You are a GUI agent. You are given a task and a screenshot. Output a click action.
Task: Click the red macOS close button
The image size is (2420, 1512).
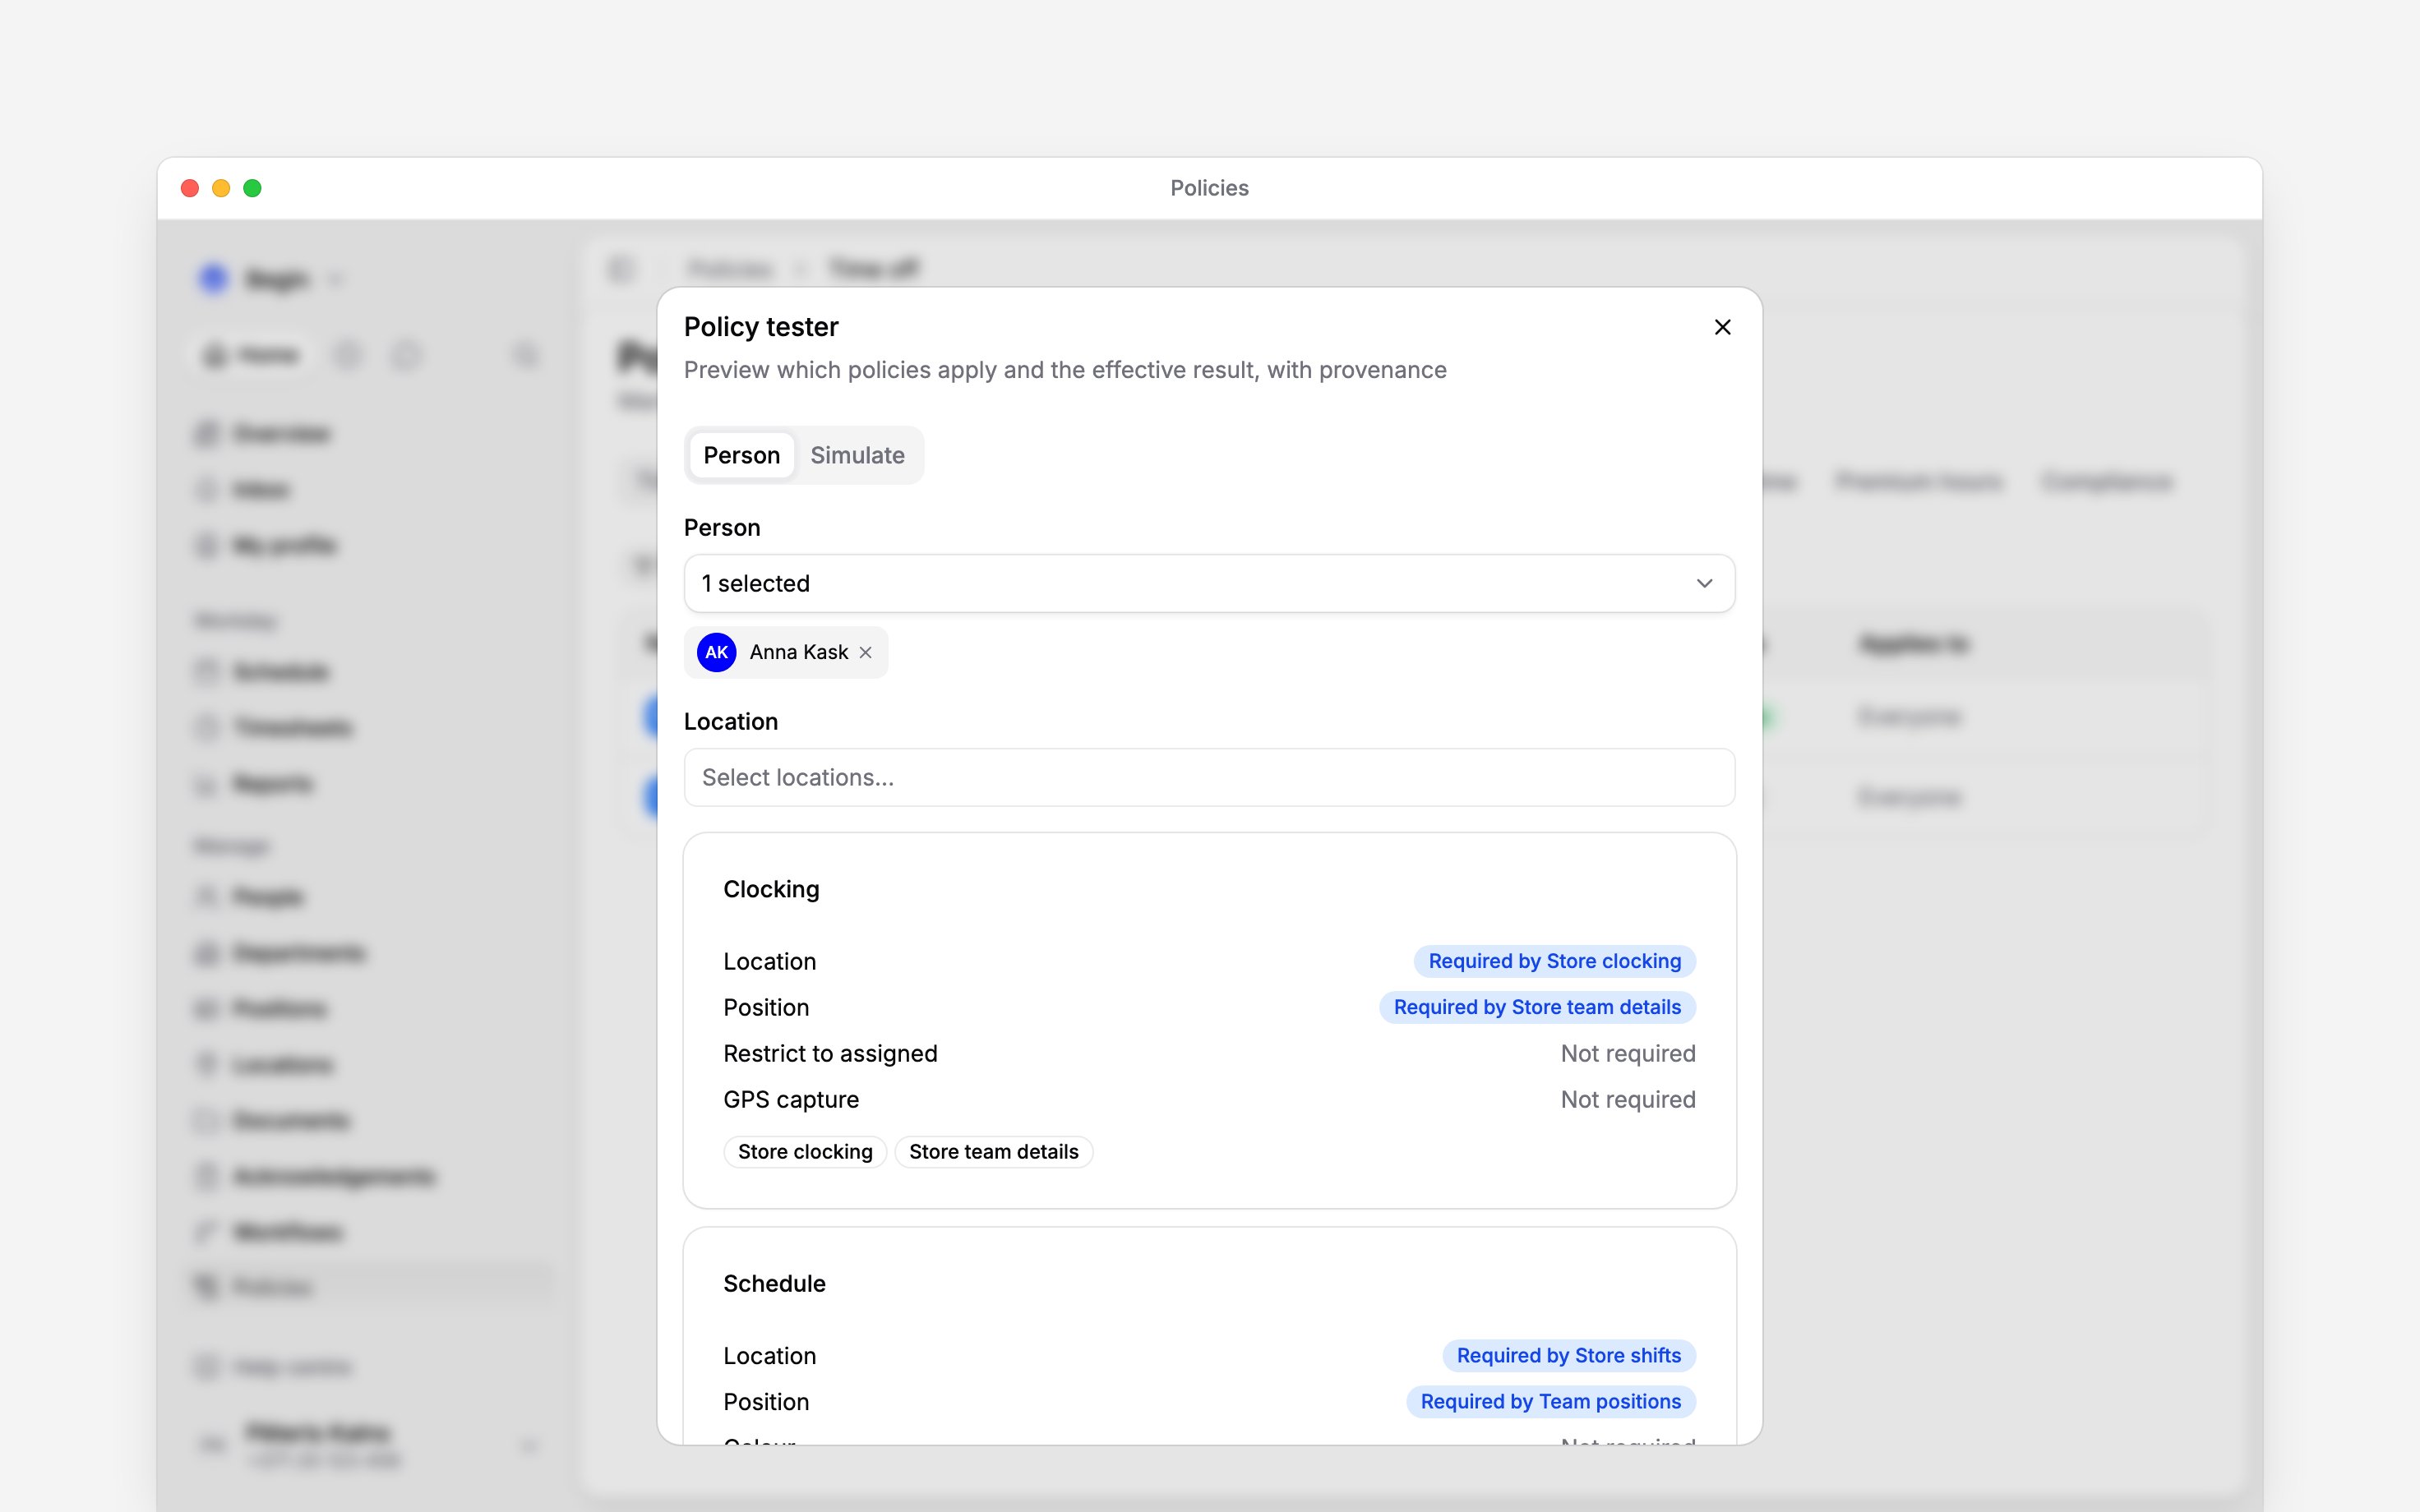(190, 188)
